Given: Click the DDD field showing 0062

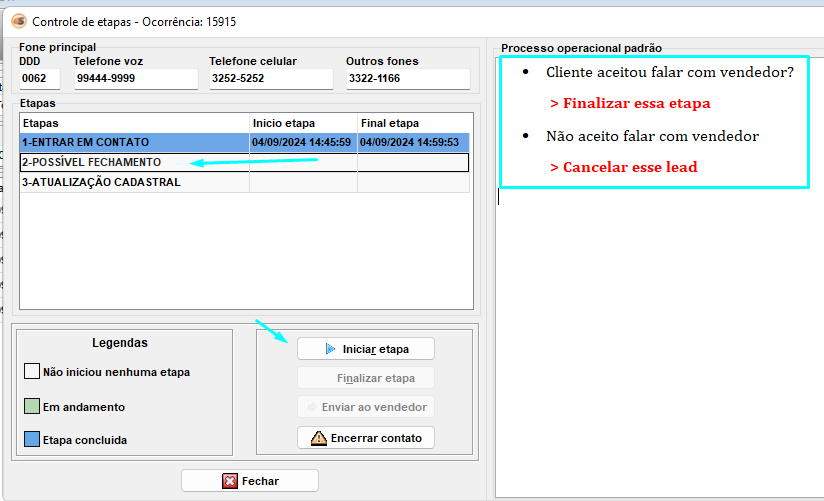Looking at the screenshot, I should pos(40,80).
